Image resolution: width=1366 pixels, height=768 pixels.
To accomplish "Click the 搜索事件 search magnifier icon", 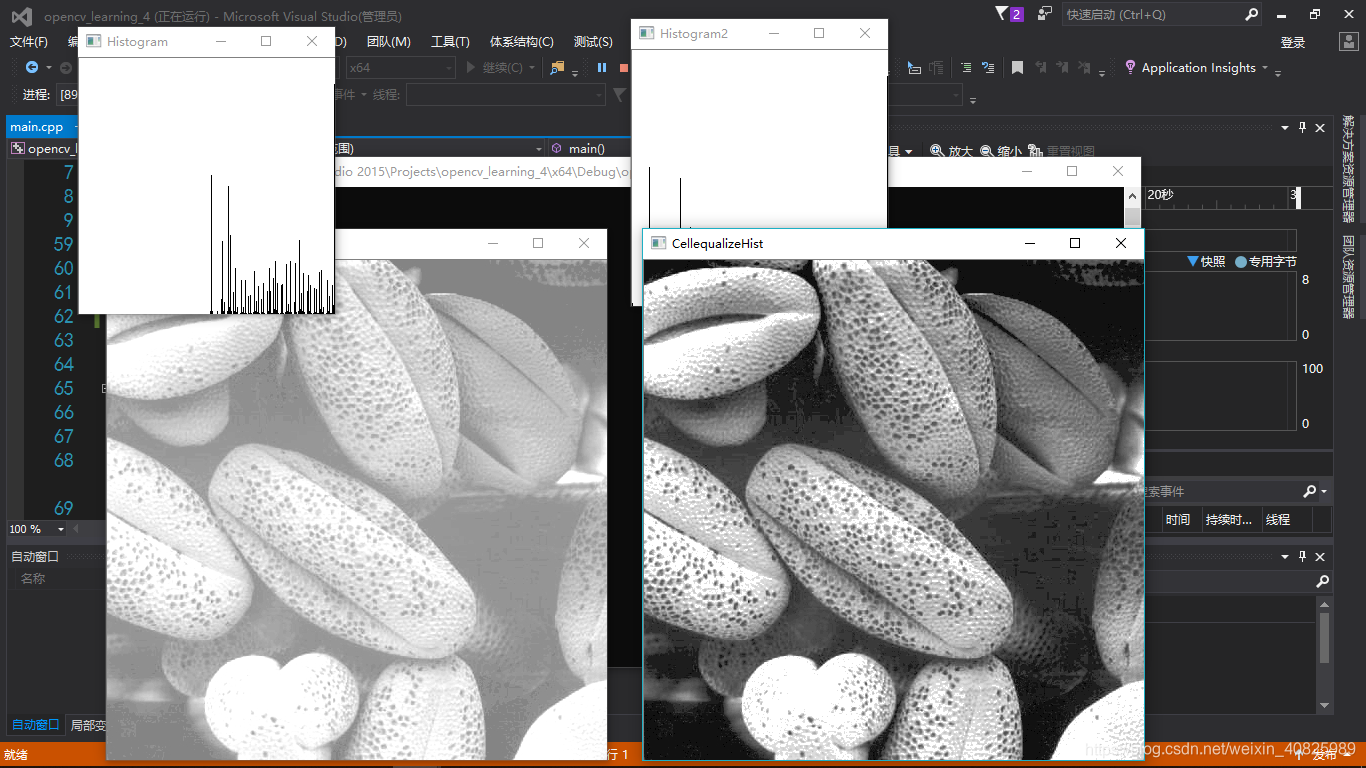I will tap(1310, 492).
